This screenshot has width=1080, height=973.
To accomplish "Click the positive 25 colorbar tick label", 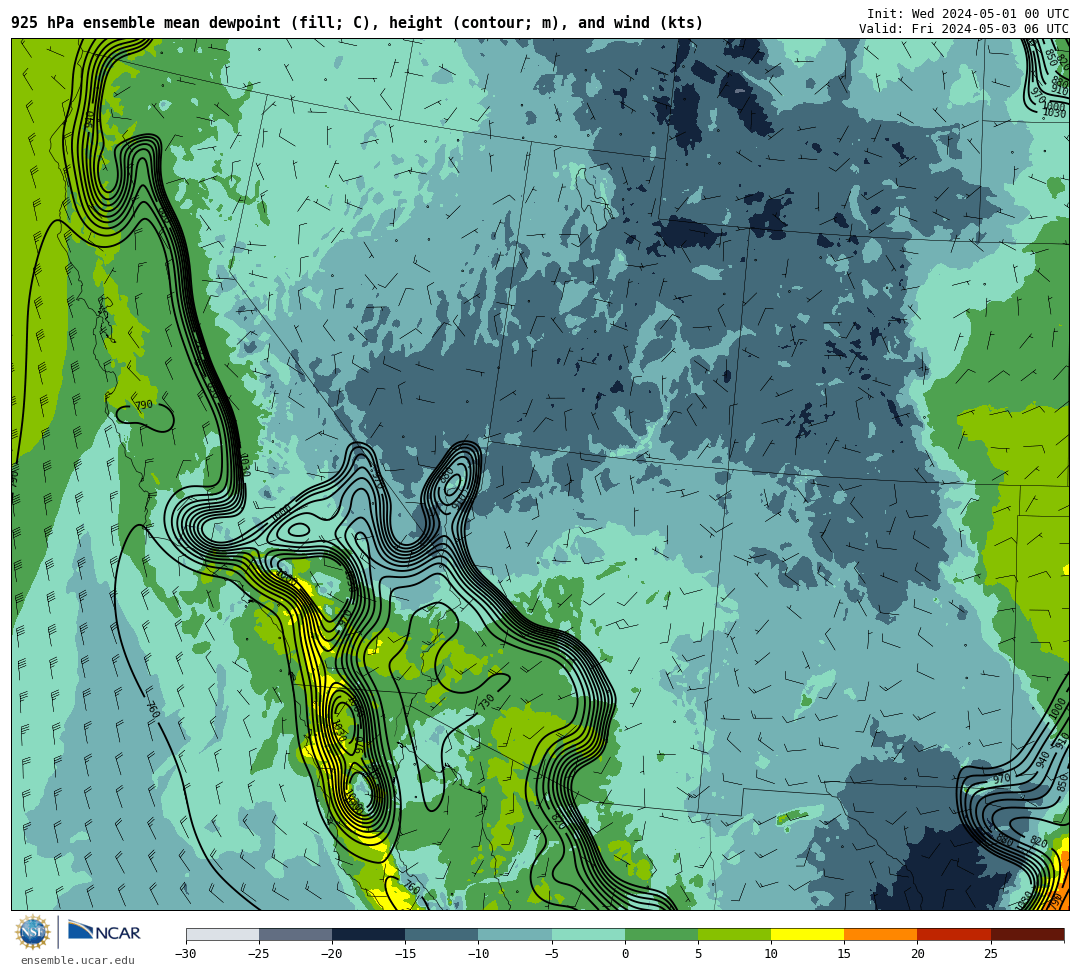I will [x=990, y=954].
